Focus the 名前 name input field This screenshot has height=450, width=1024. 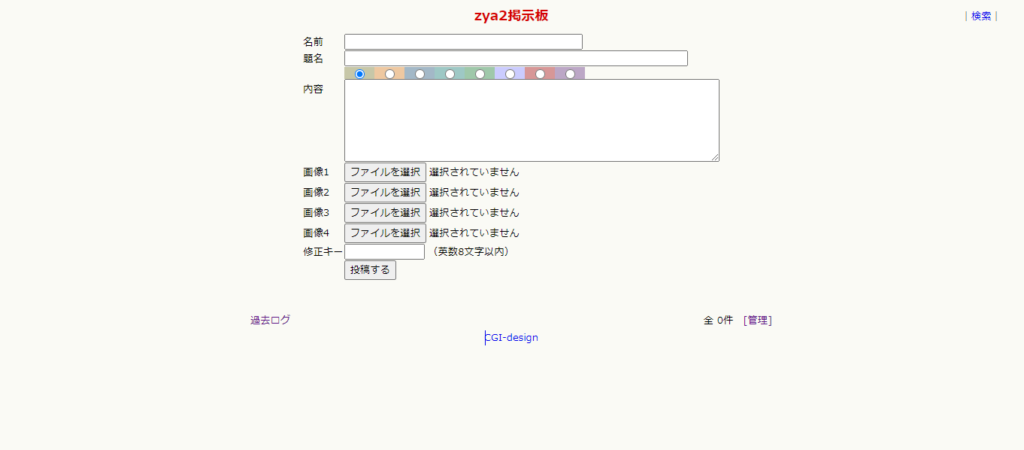pos(463,42)
